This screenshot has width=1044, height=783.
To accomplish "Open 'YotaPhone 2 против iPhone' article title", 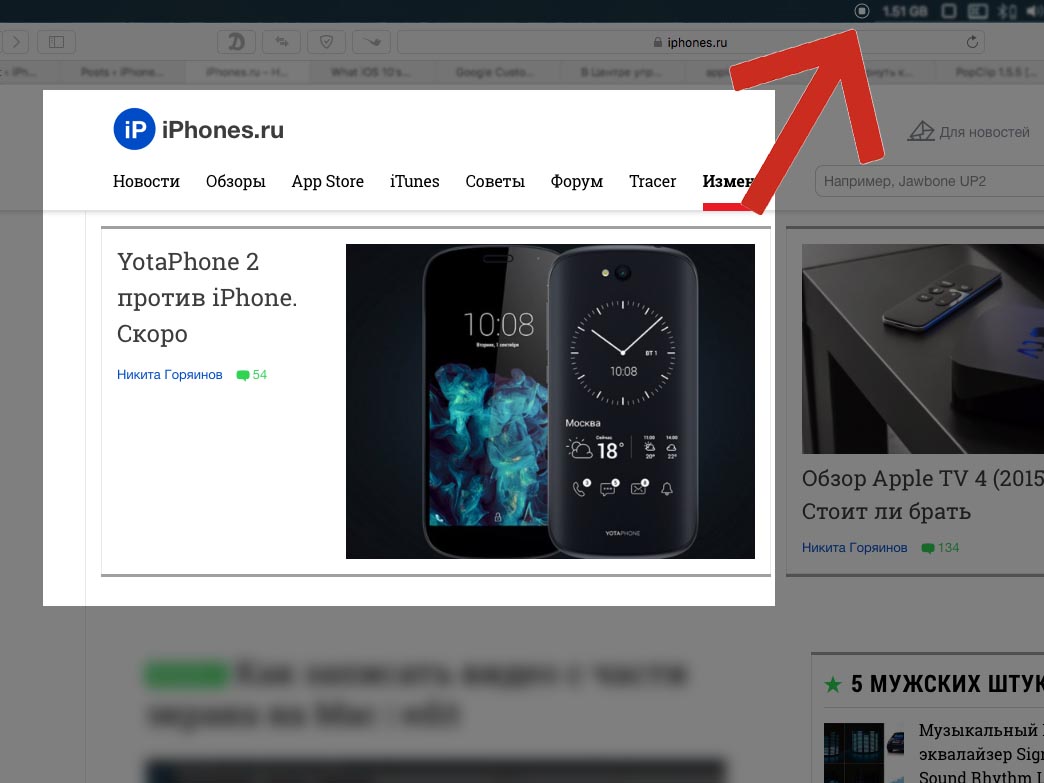I will (x=207, y=298).
